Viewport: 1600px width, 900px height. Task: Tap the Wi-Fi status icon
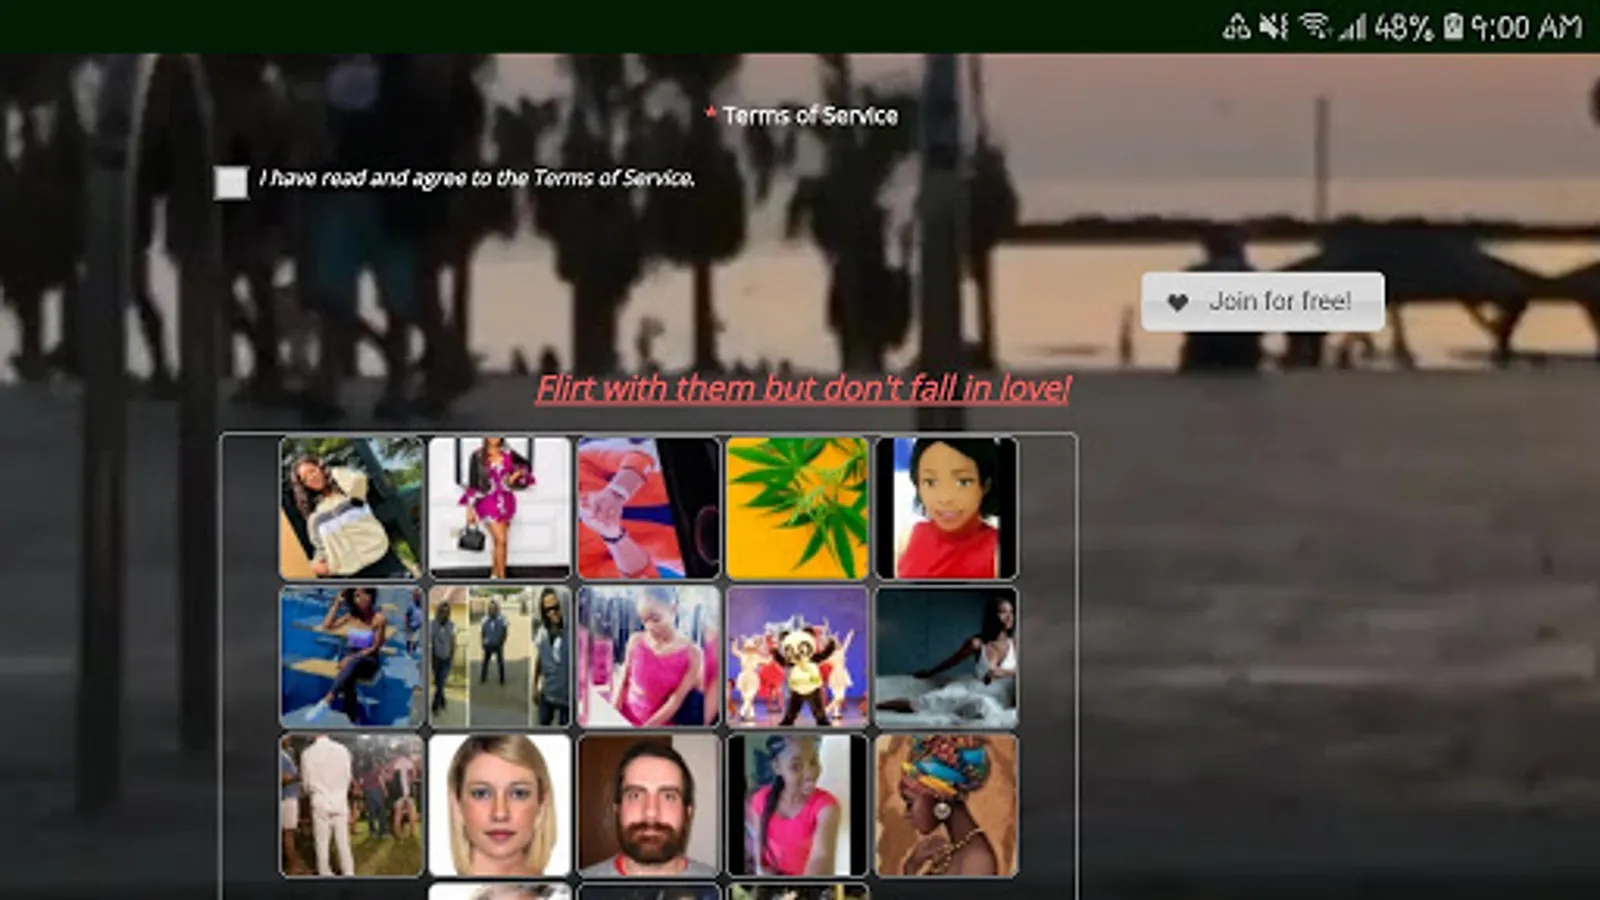[x=1314, y=26]
